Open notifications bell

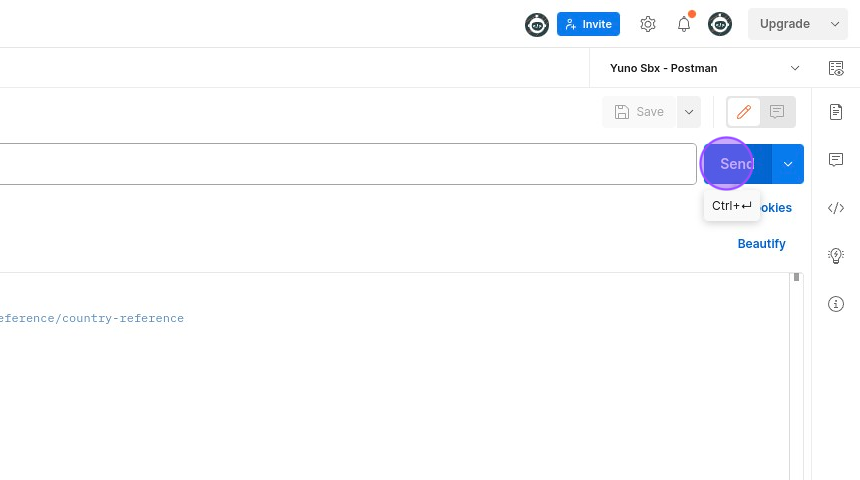point(684,24)
